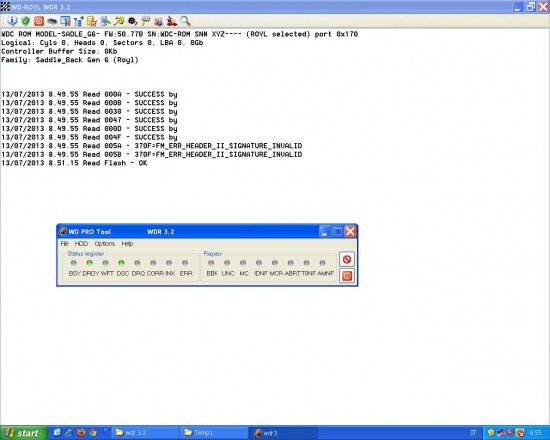The width and height of the screenshot is (550, 440).
Task: Click the red lawnmower icon in the toolbar
Action: 172,21
